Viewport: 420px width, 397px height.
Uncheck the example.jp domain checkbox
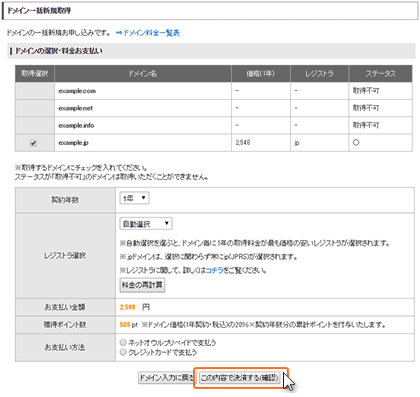click(33, 143)
